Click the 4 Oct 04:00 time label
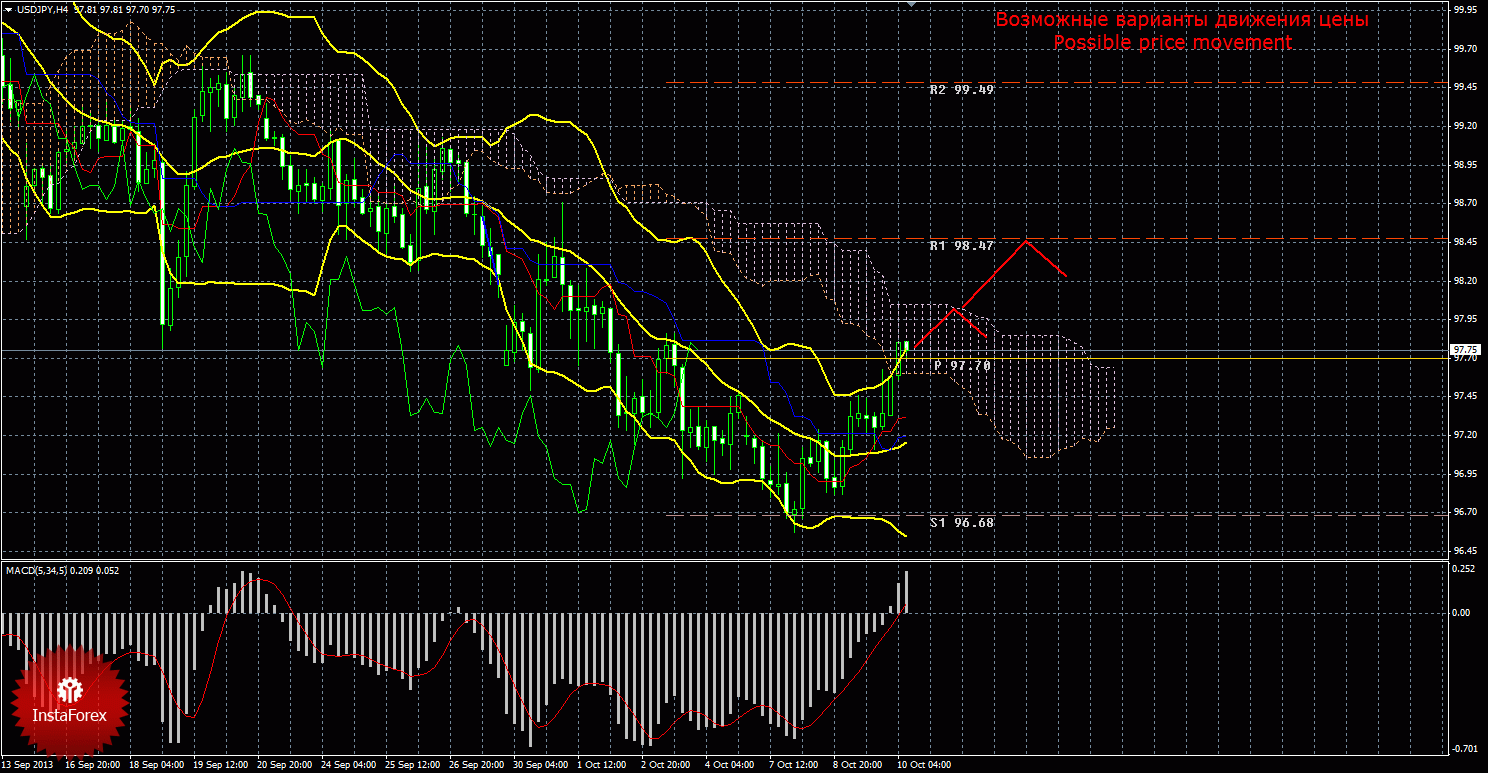The width and height of the screenshot is (1488, 773). (730, 765)
